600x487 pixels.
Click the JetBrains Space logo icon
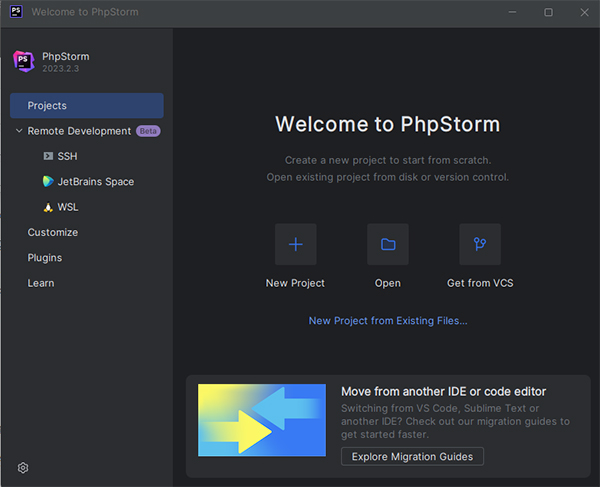48,182
